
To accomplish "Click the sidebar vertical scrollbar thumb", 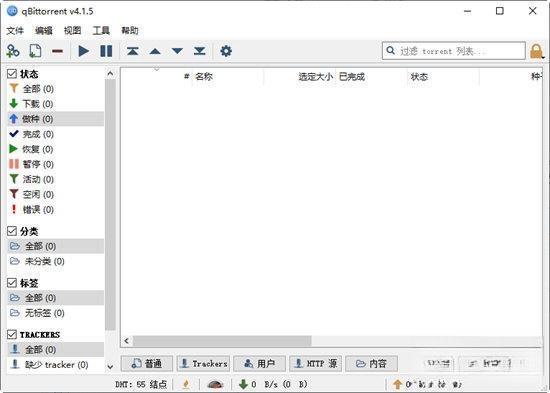I will click(x=110, y=205).
